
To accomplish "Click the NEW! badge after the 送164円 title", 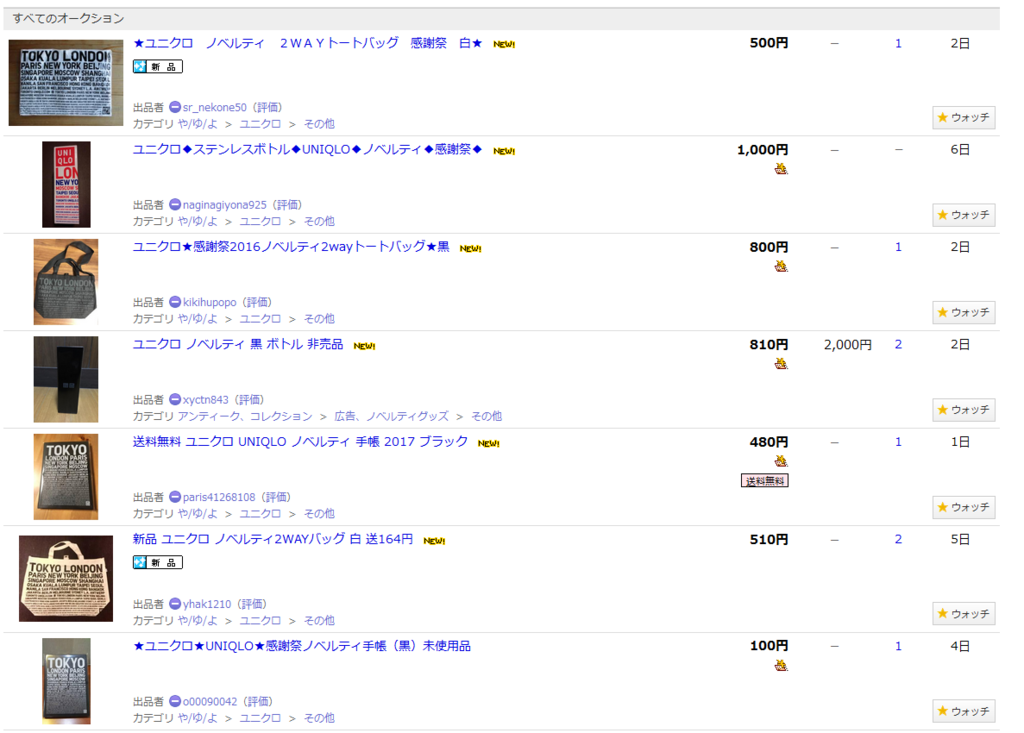I will pos(434,540).
